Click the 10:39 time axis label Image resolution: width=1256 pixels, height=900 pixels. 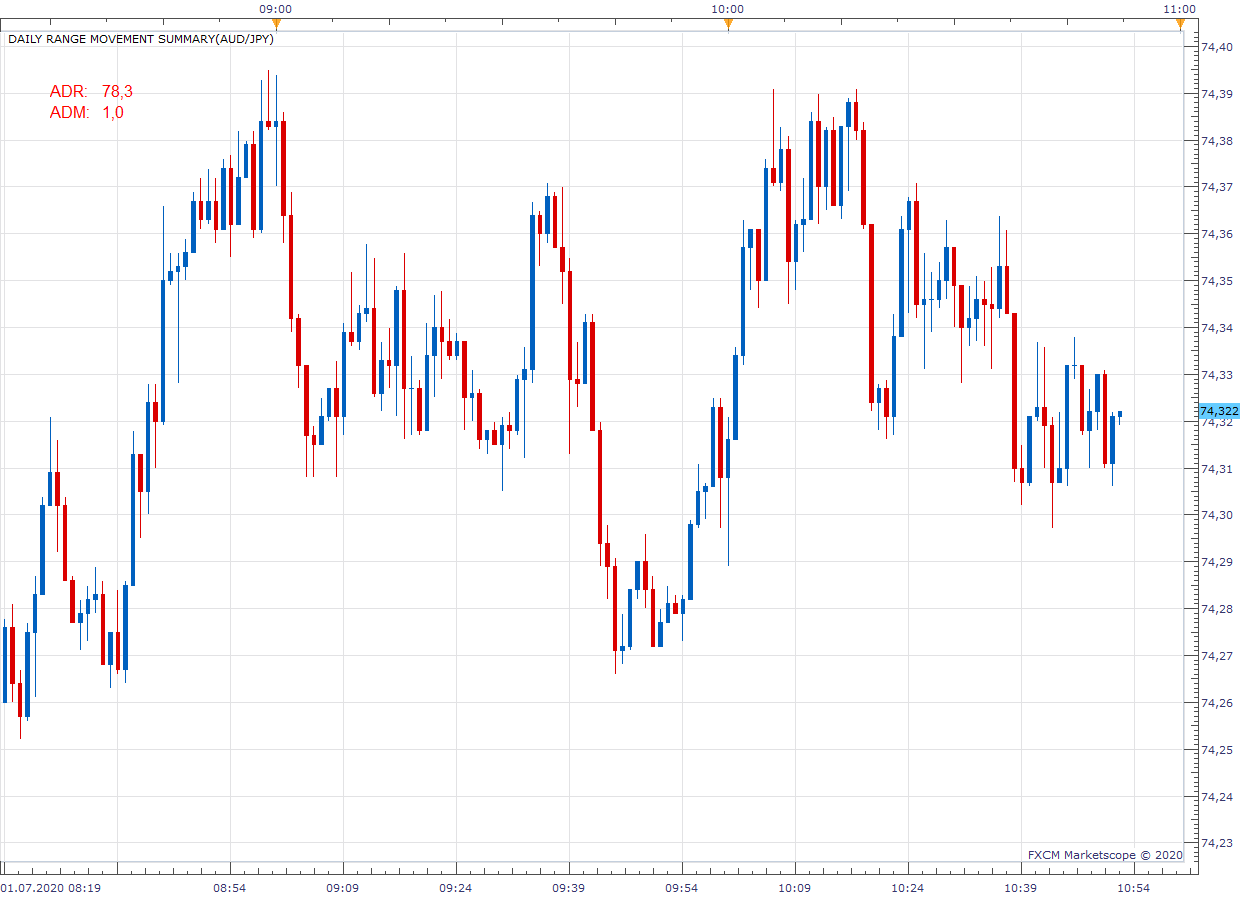point(1021,887)
